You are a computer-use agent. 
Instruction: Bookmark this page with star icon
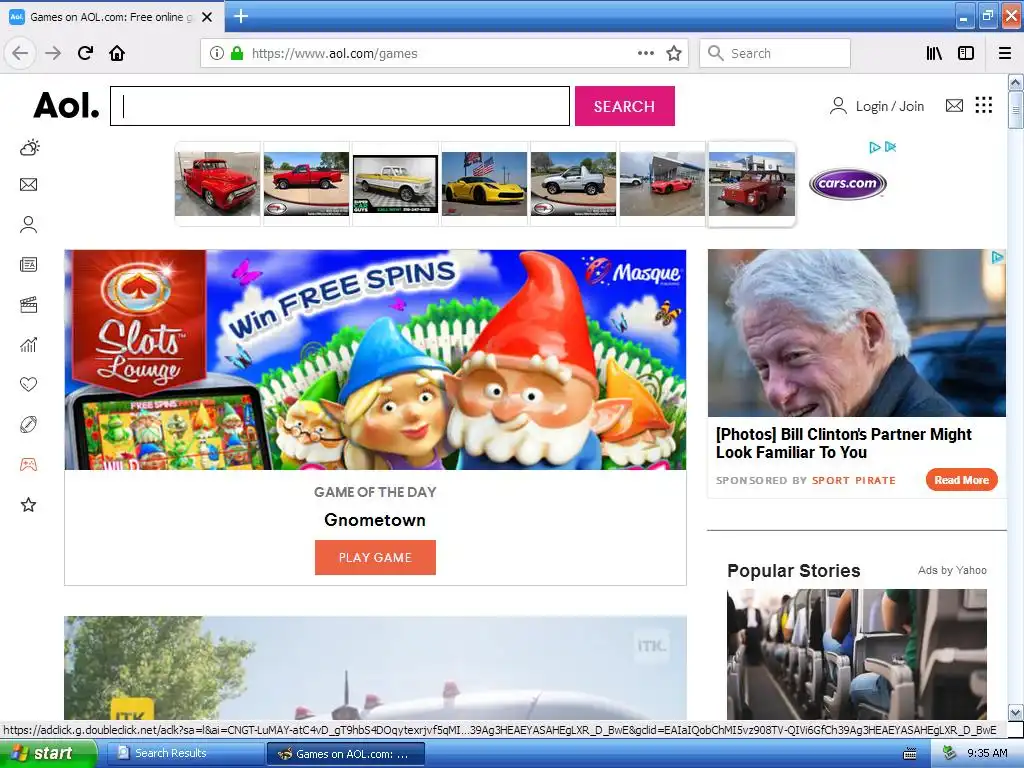tap(674, 53)
